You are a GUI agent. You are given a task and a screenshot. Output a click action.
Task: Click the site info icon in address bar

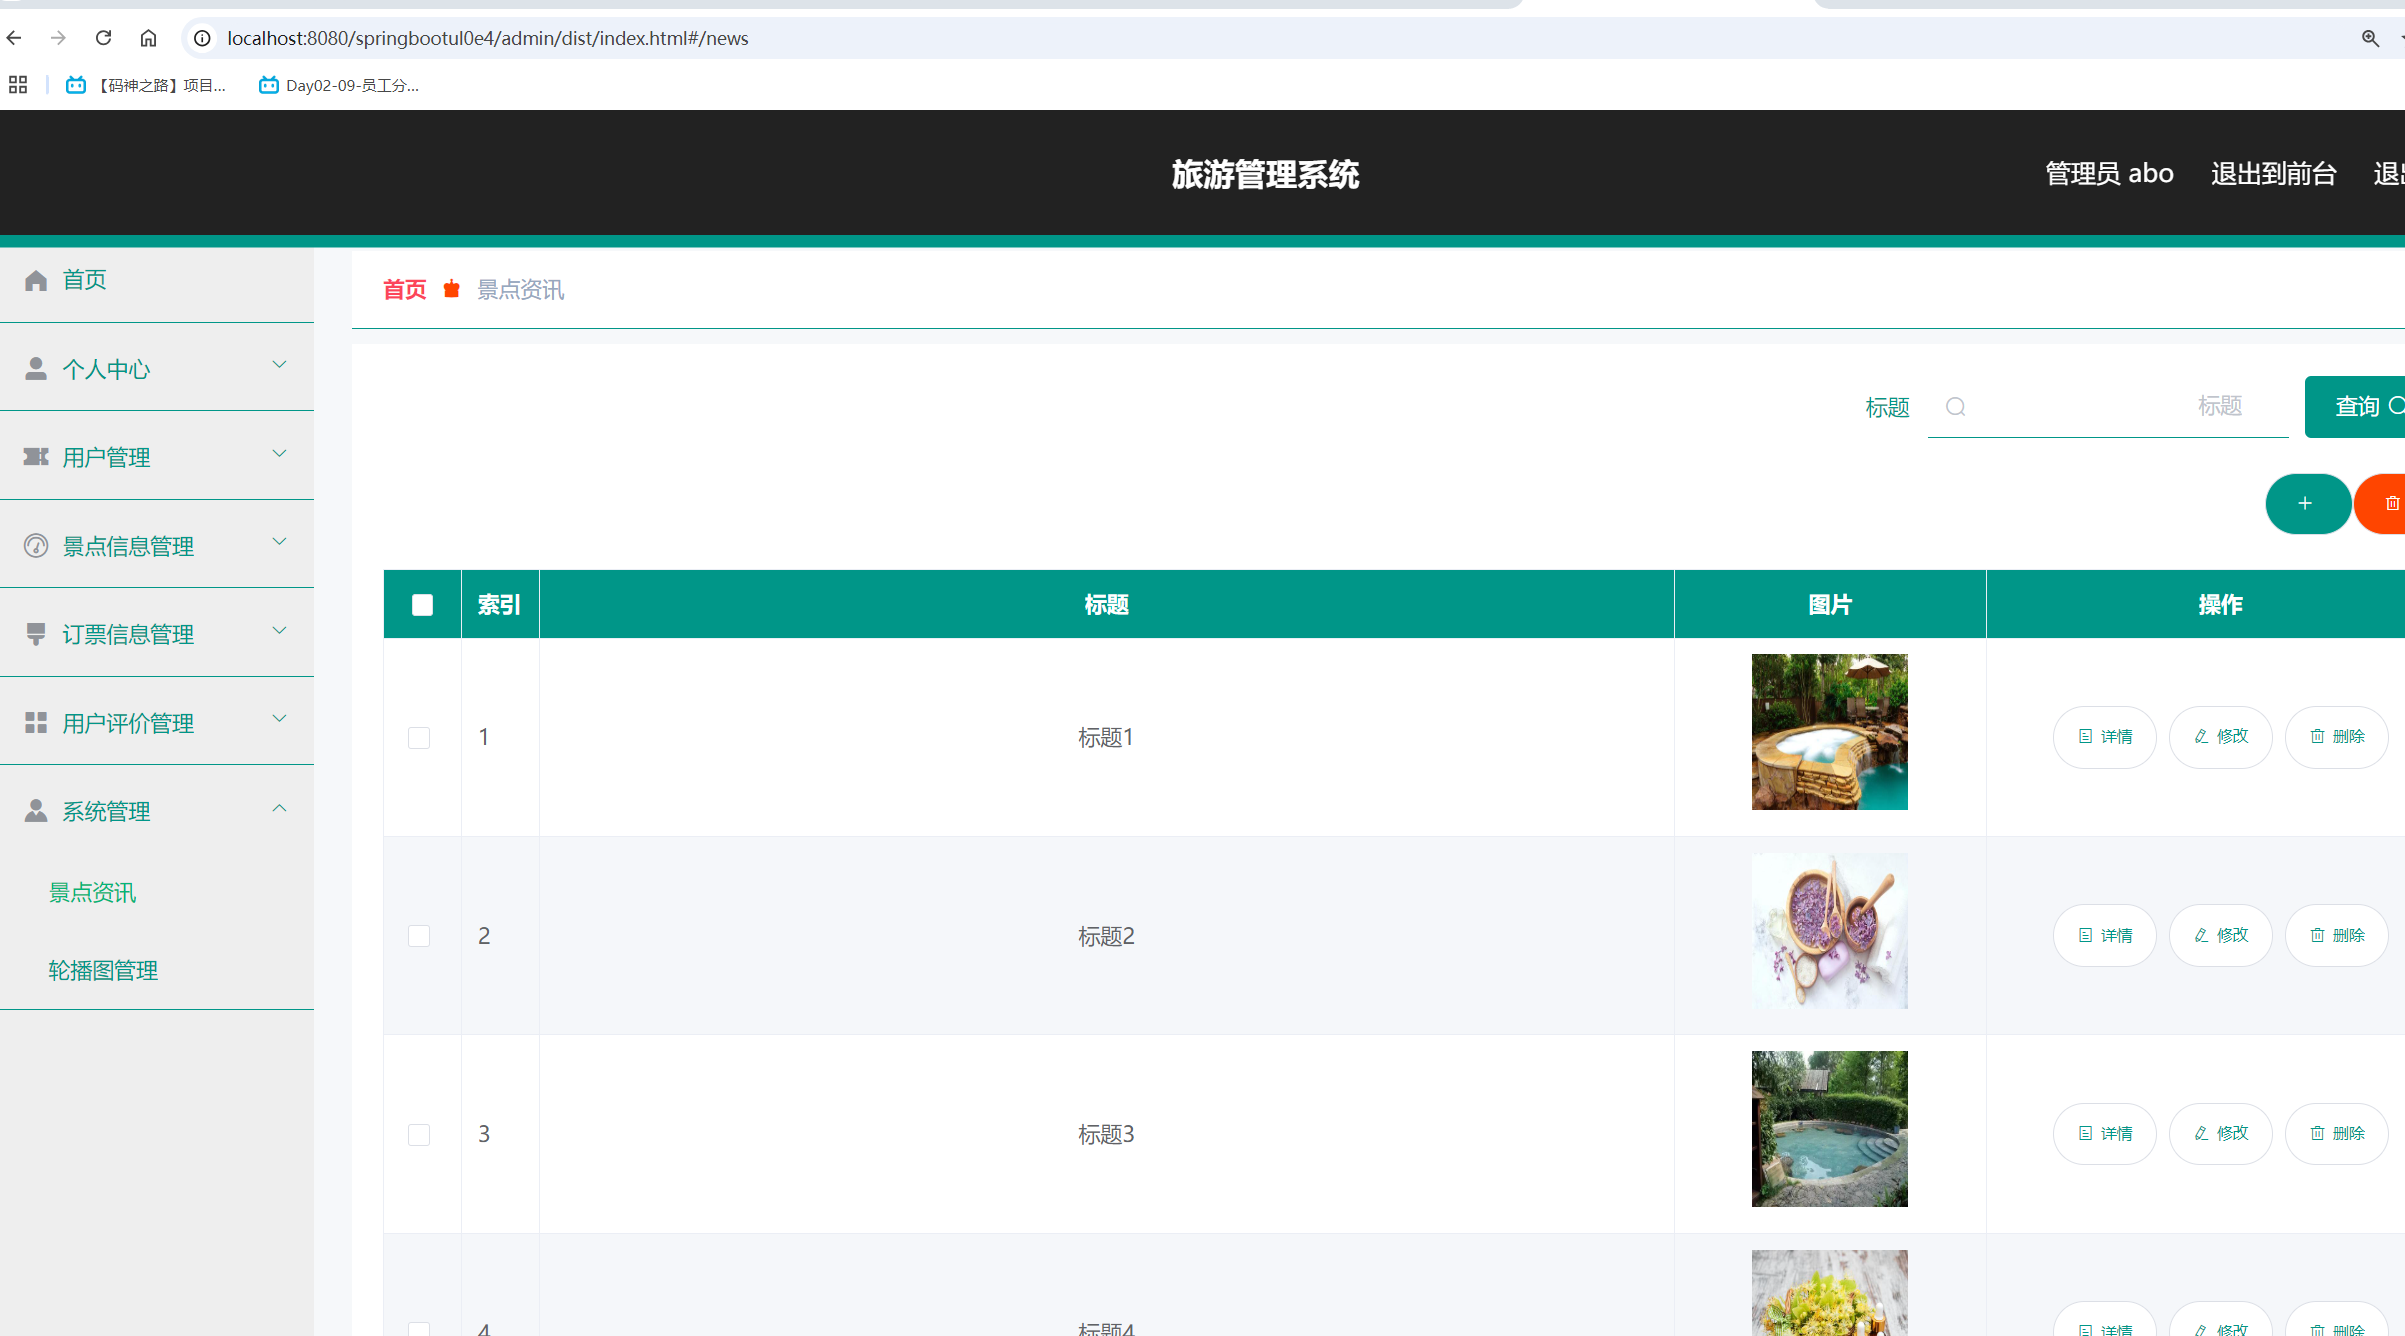(x=202, y=38)
